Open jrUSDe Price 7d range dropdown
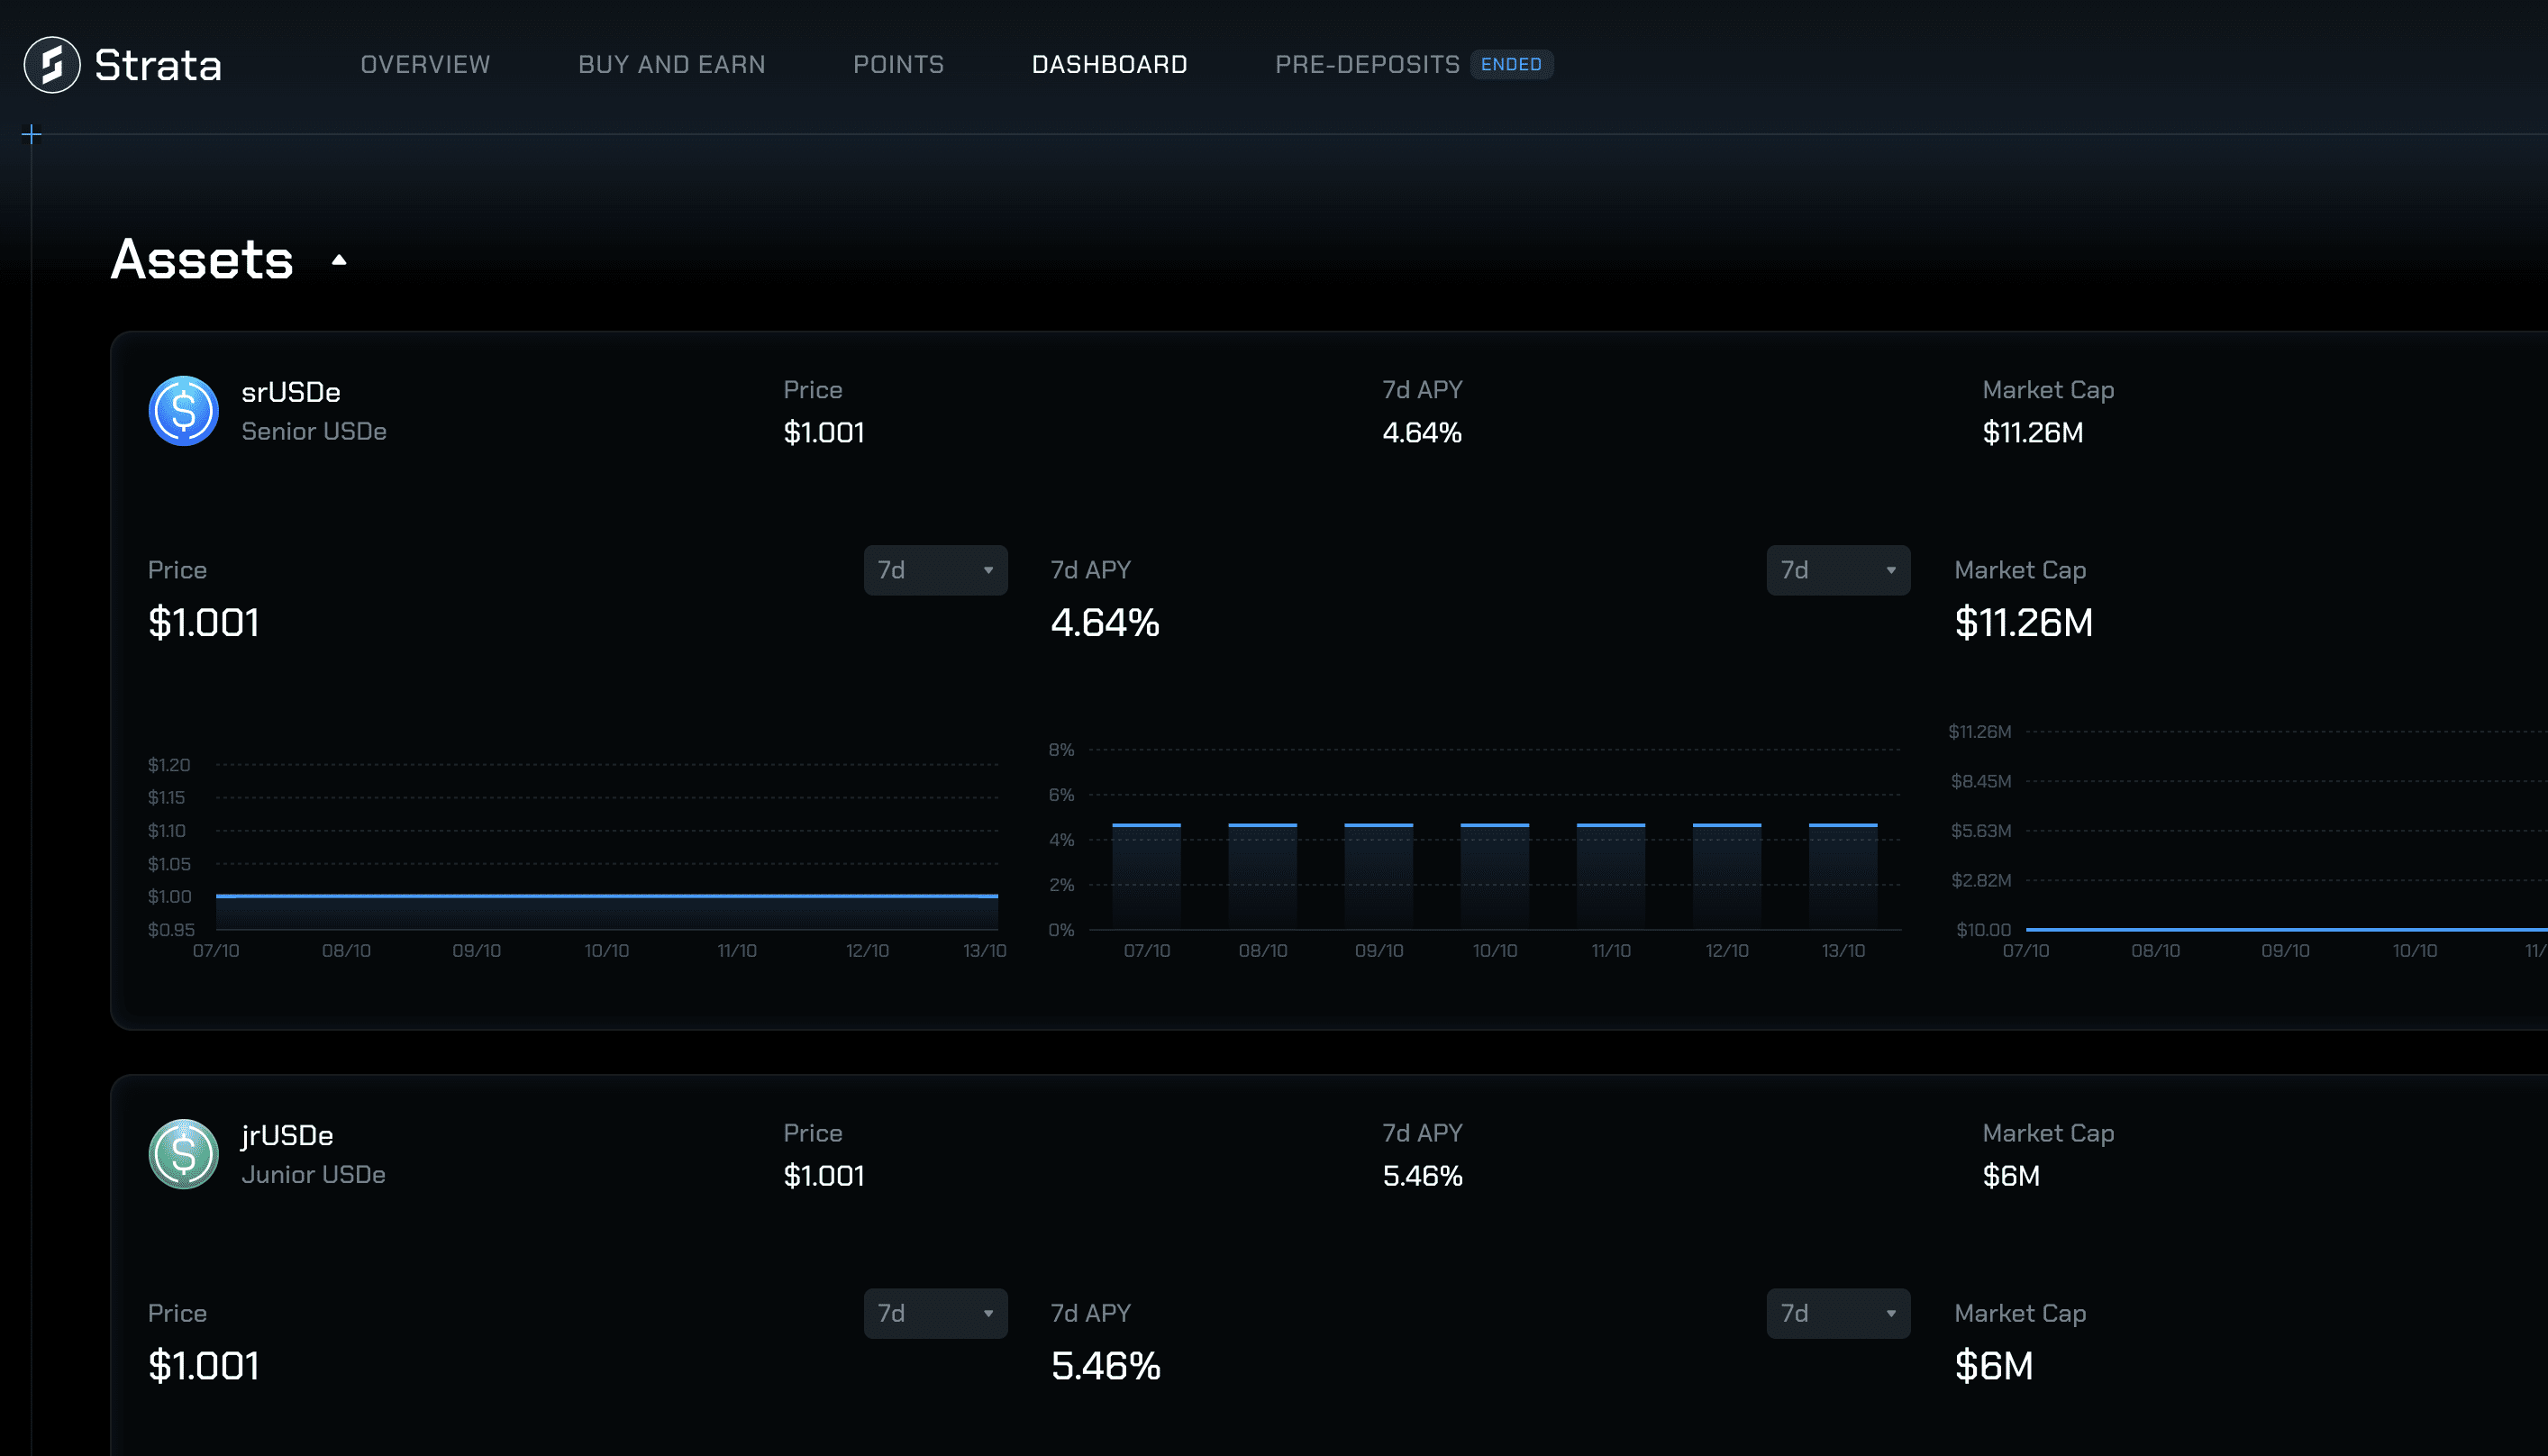 tap(935, 1313)
